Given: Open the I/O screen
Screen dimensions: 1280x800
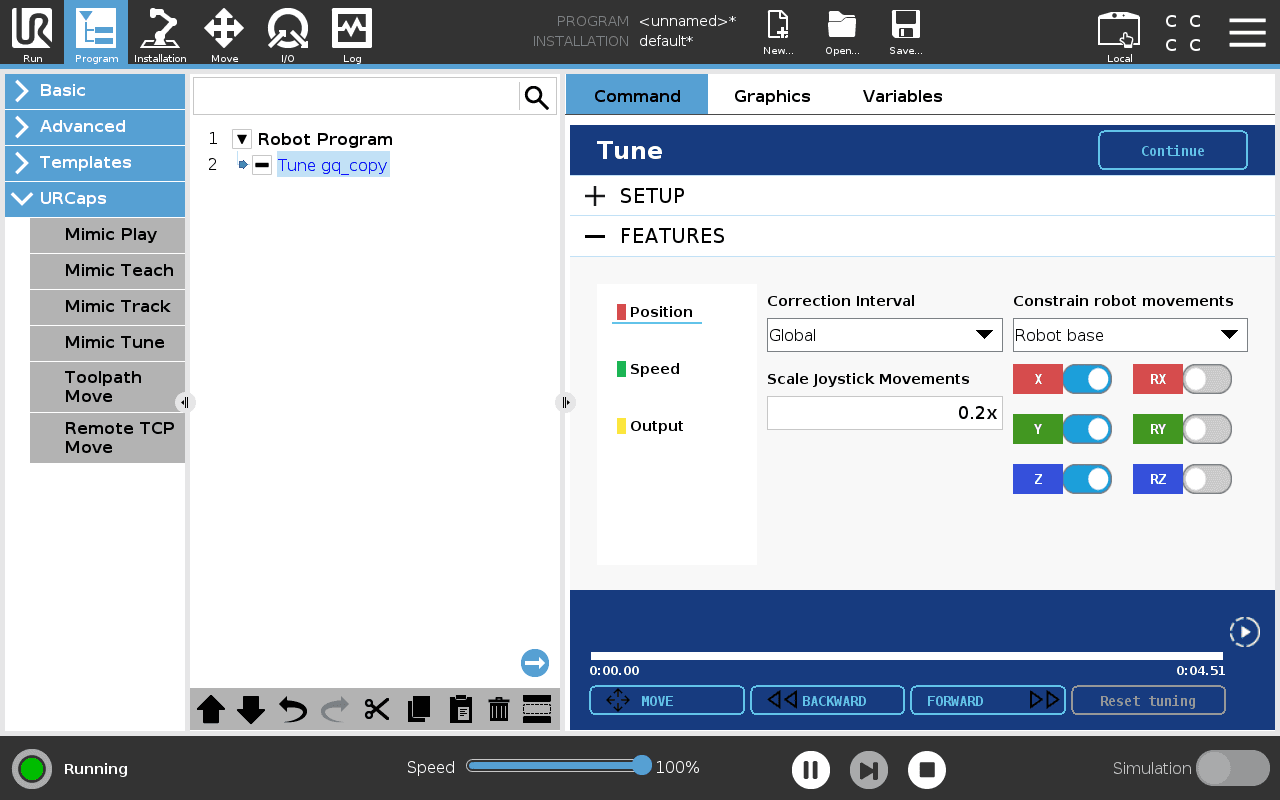Looking at the screenshot, I should 287,33.
